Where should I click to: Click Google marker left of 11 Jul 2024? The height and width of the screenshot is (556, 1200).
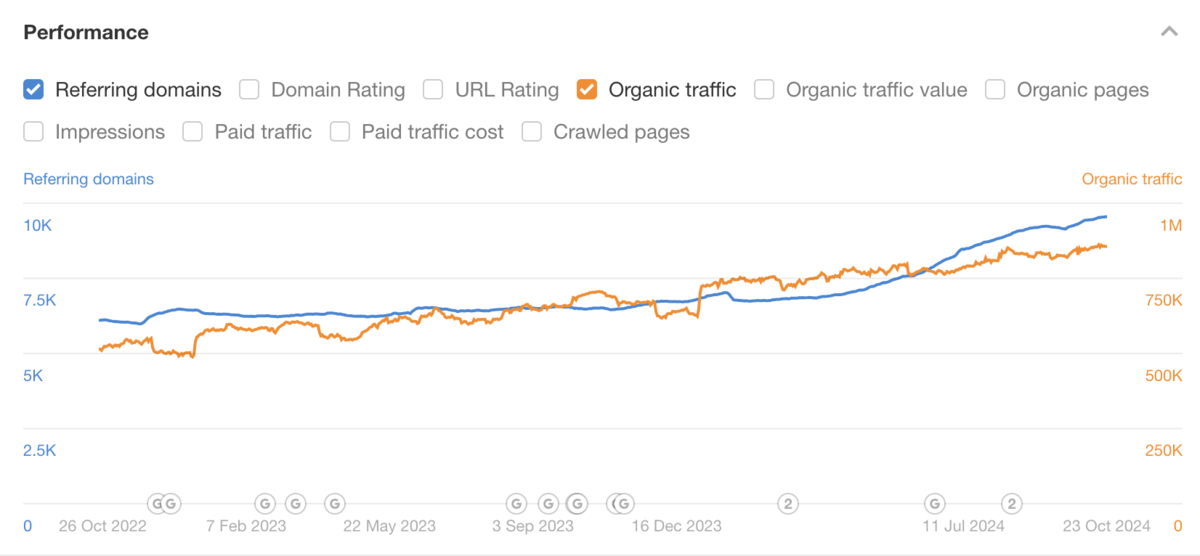(x=934, y=503)
